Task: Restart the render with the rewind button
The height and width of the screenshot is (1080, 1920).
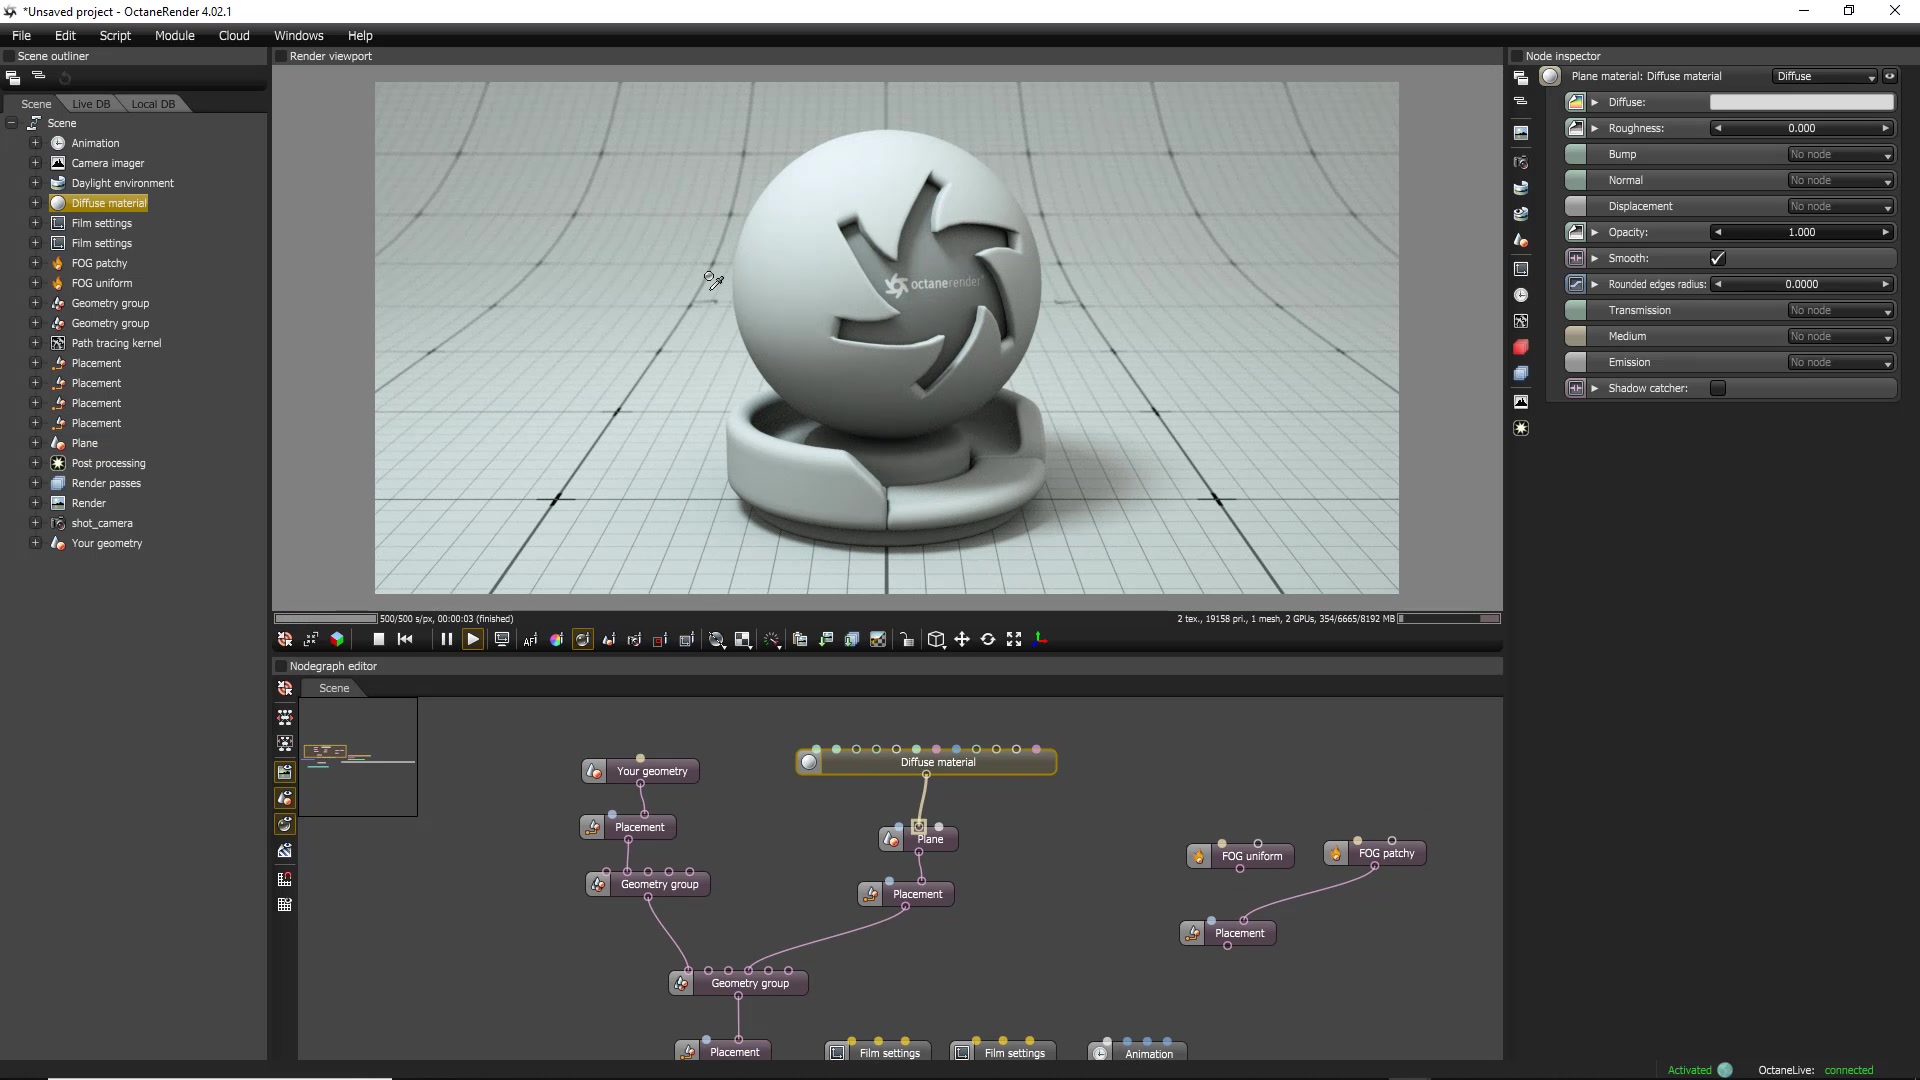Action: [405, 639]
